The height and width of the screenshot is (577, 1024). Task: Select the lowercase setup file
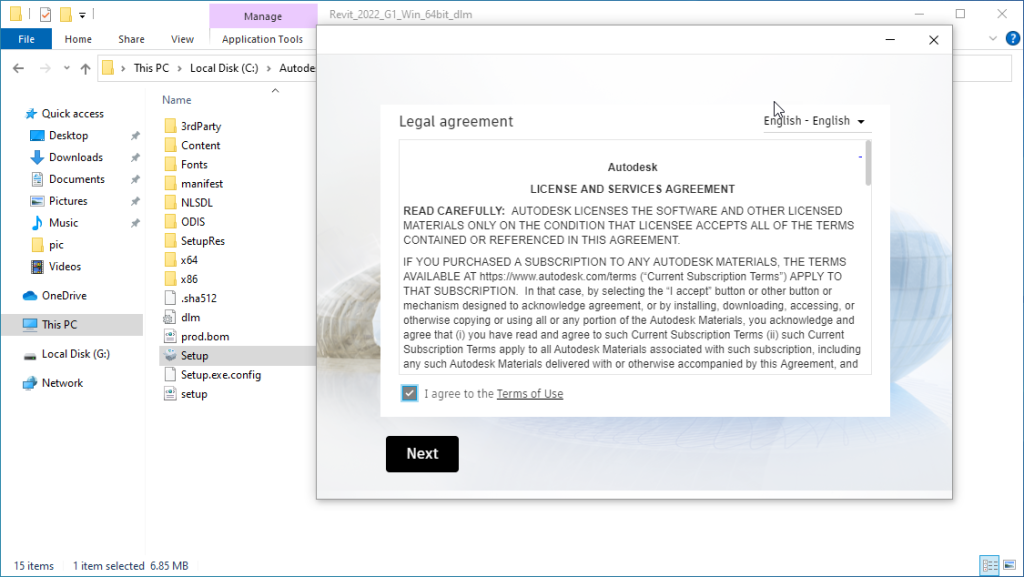(194, 394)
